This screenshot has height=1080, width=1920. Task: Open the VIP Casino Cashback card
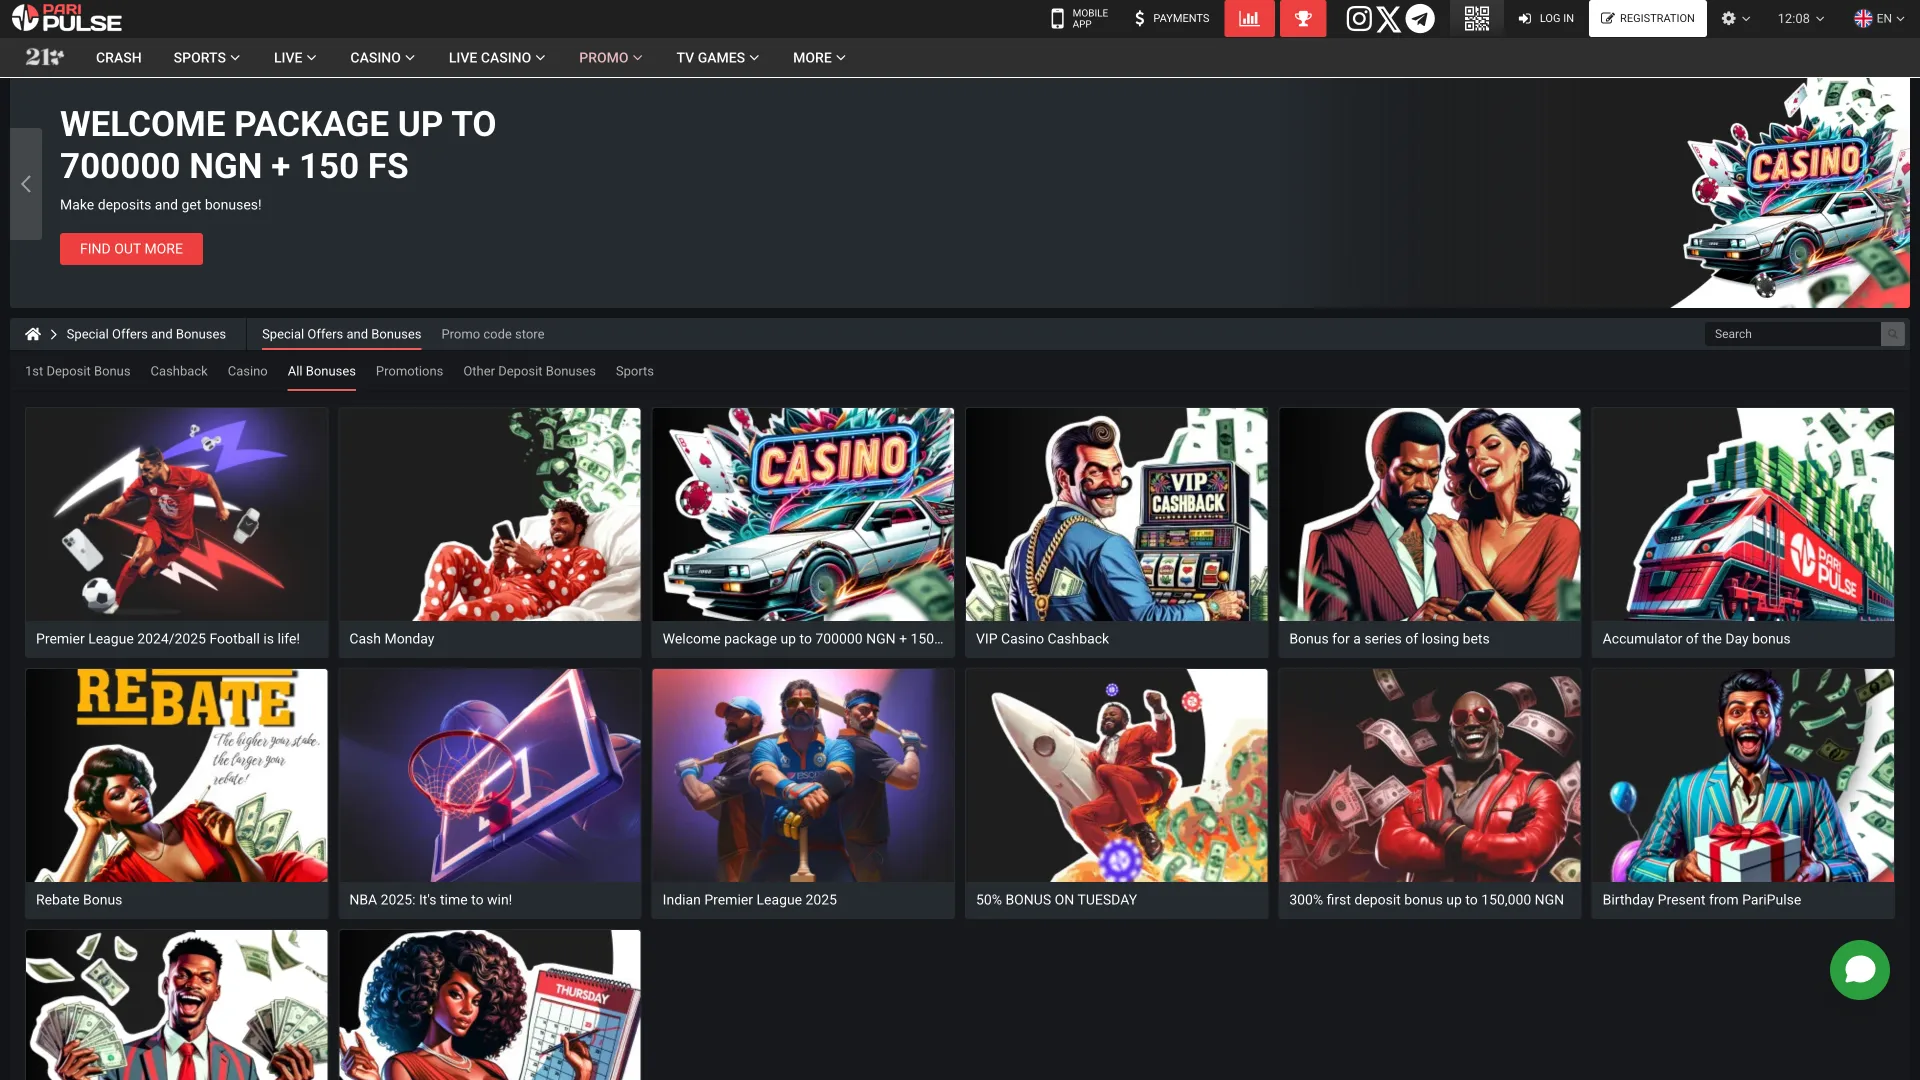pyautogui.click(x=1116, y=532)
